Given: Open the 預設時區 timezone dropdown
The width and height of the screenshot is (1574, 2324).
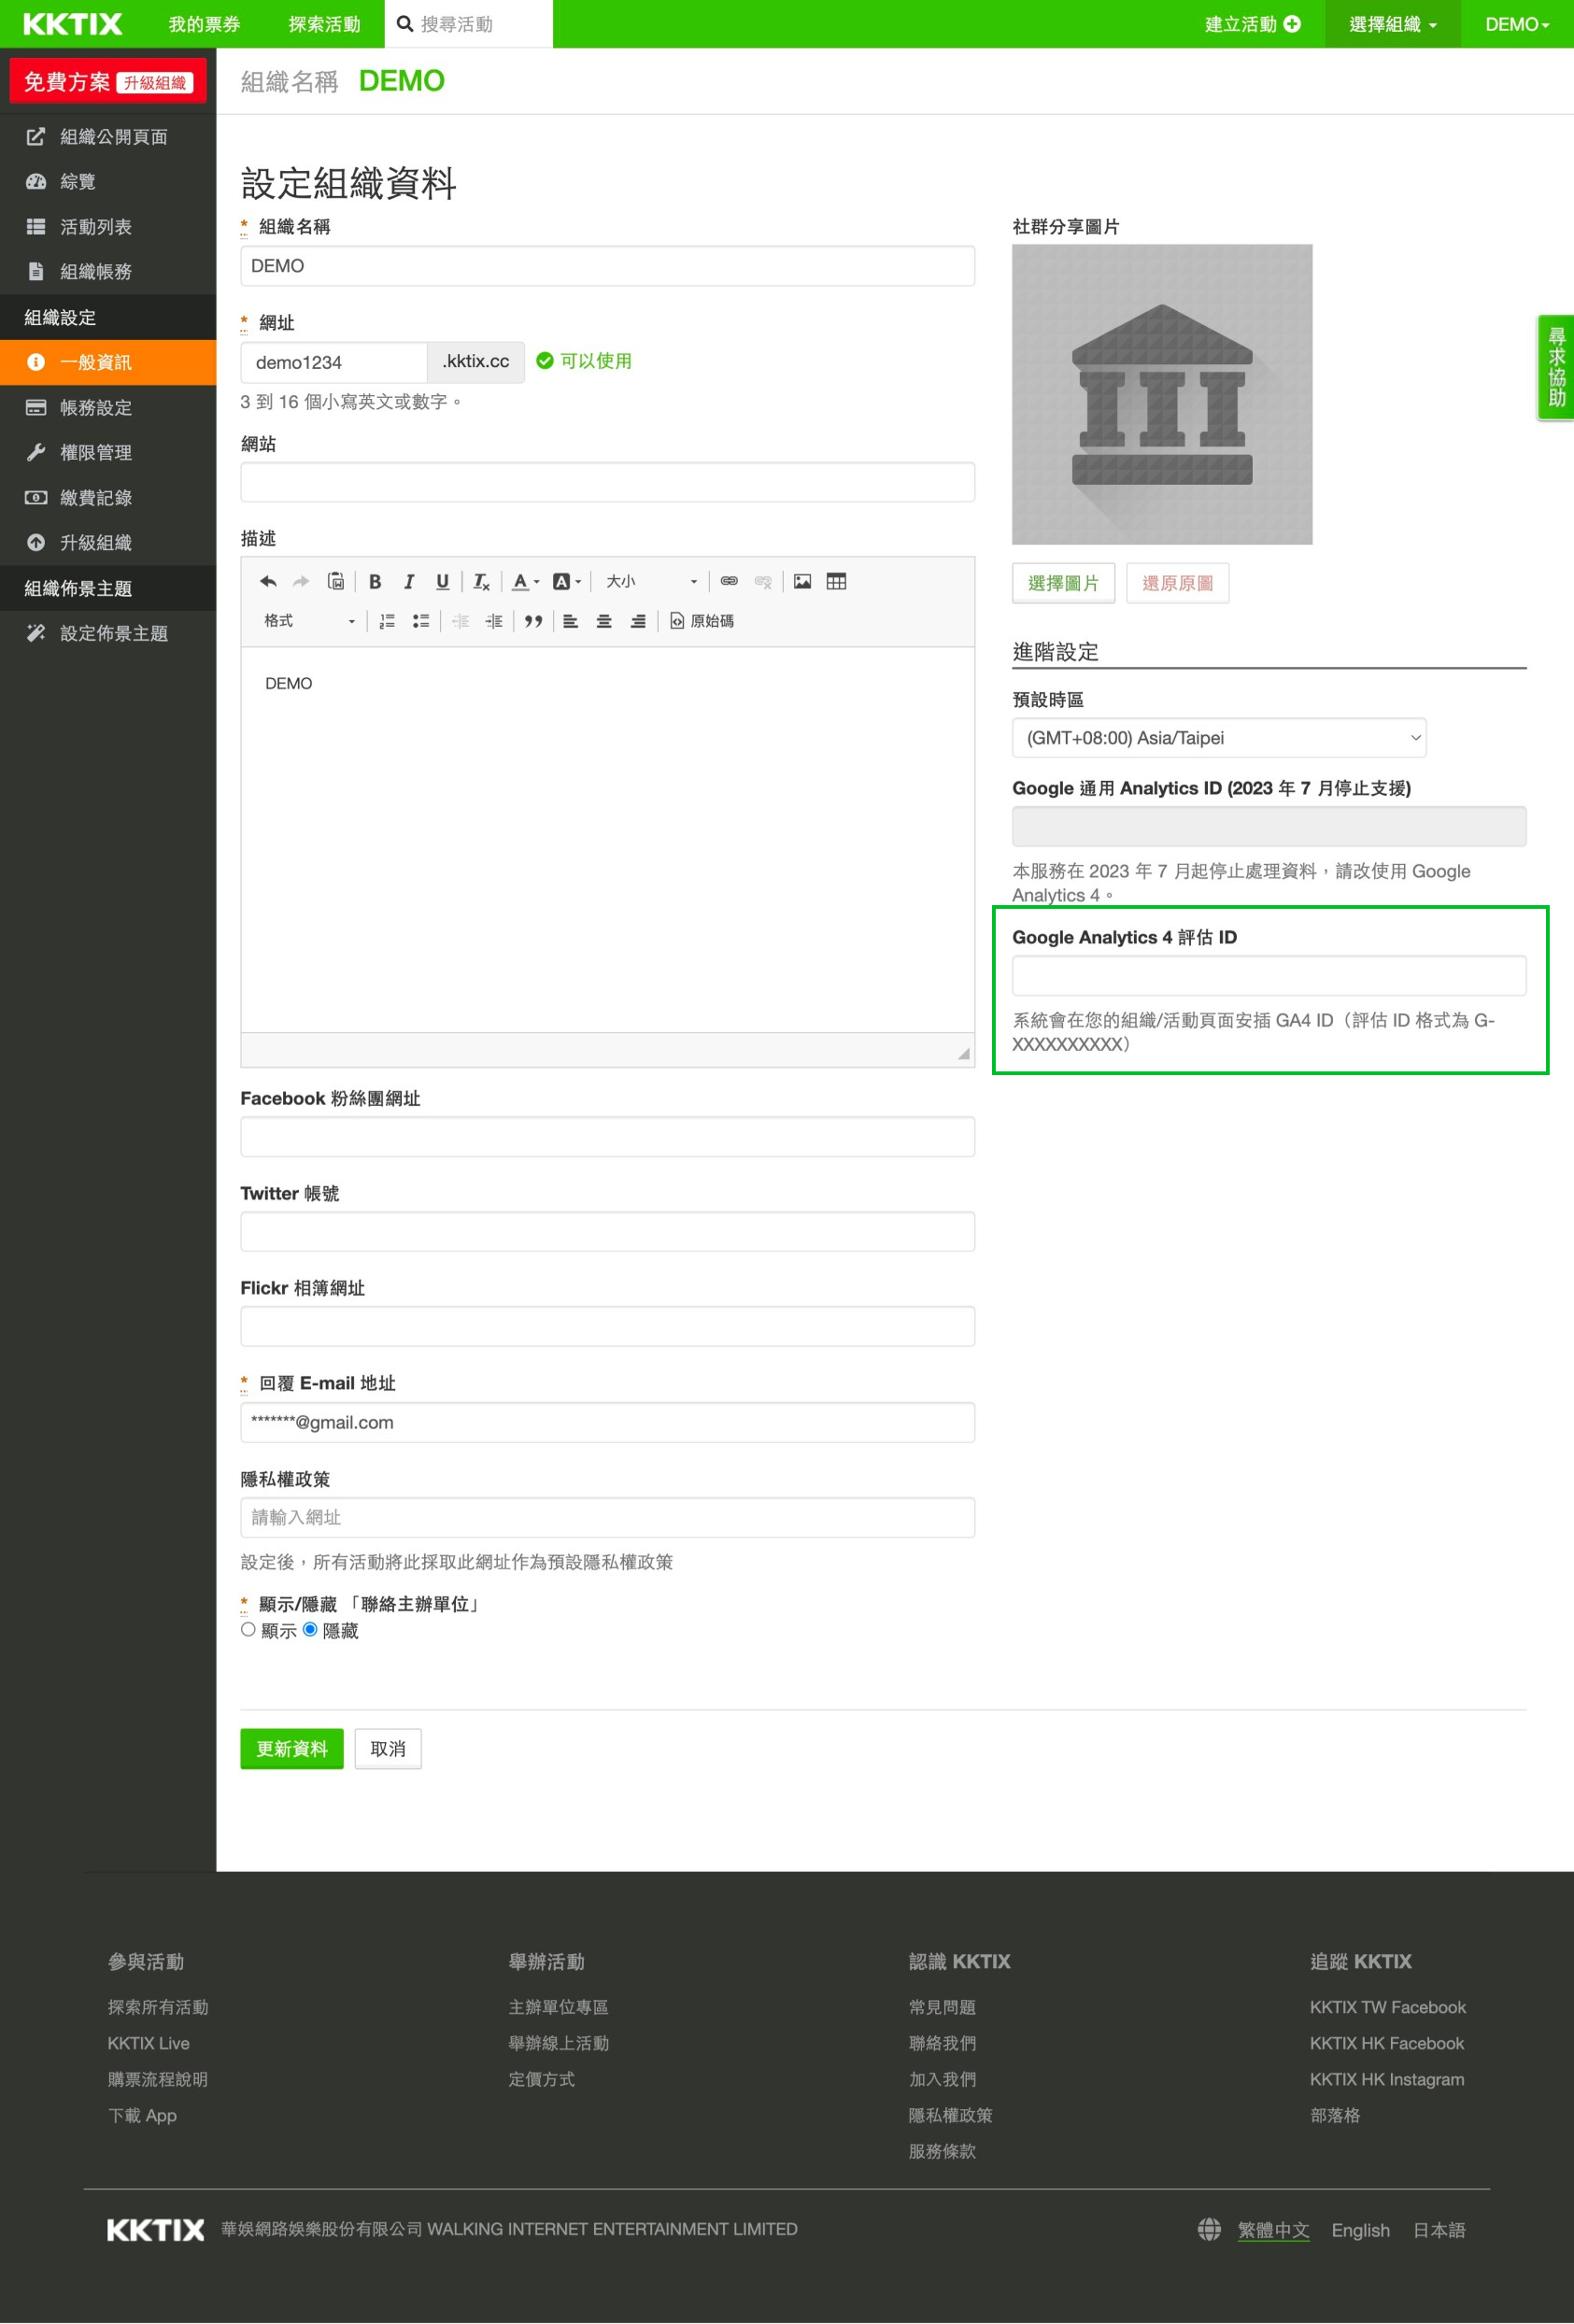Looking at the screenshot, I should pos(1218,738).
